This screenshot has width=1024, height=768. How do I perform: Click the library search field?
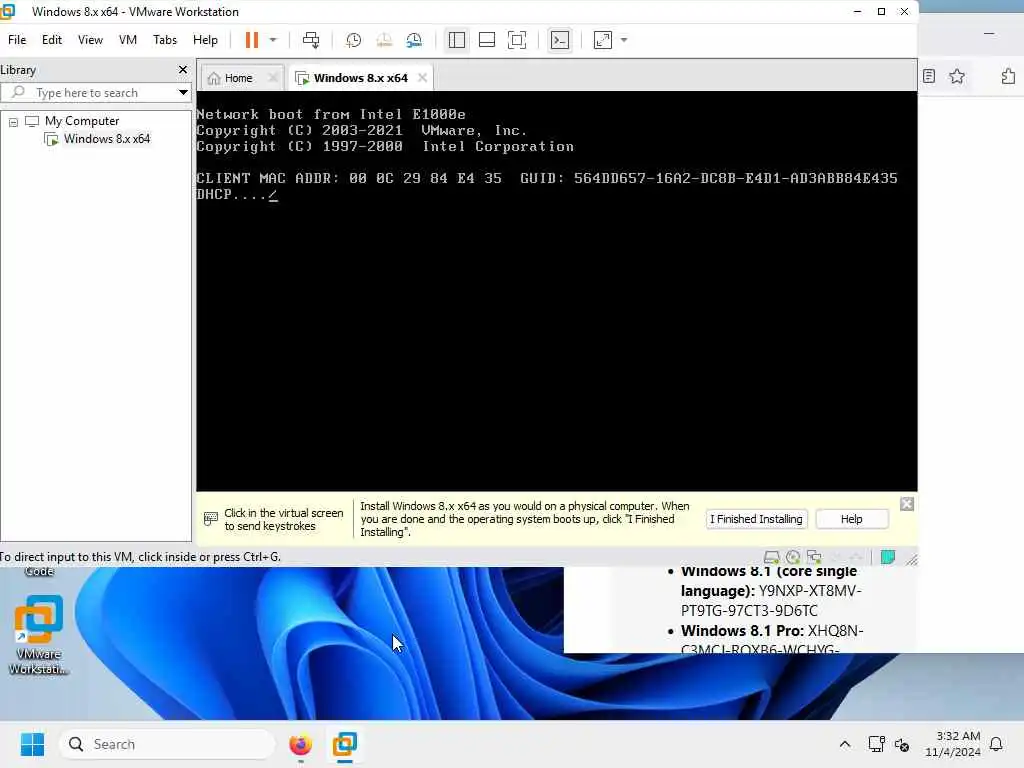pos(97,93)
